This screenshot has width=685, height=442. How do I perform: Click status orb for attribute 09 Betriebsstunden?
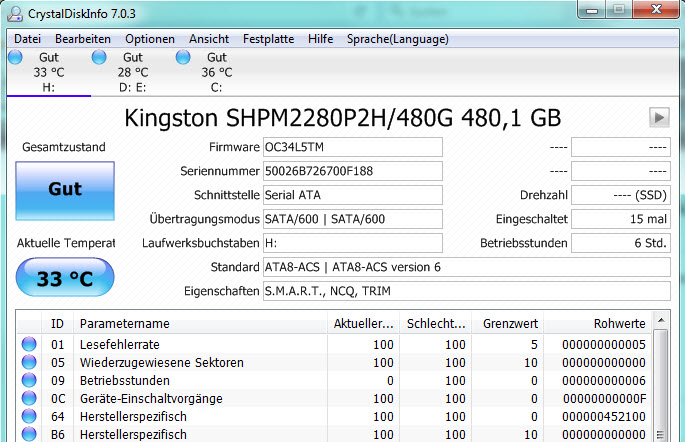pos(29,380)
